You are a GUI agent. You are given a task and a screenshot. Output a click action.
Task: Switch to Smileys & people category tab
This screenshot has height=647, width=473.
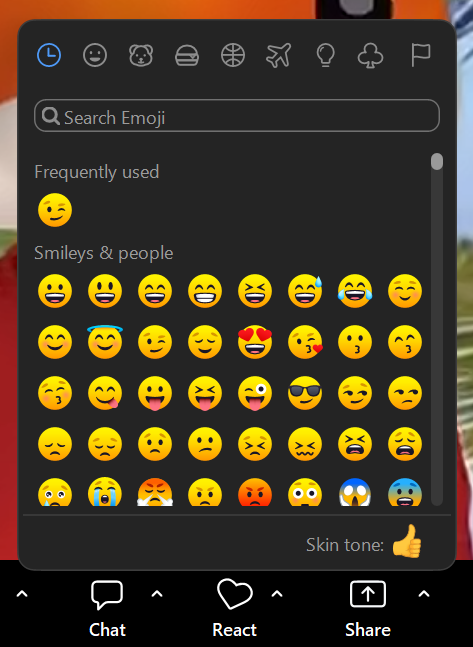95,55
